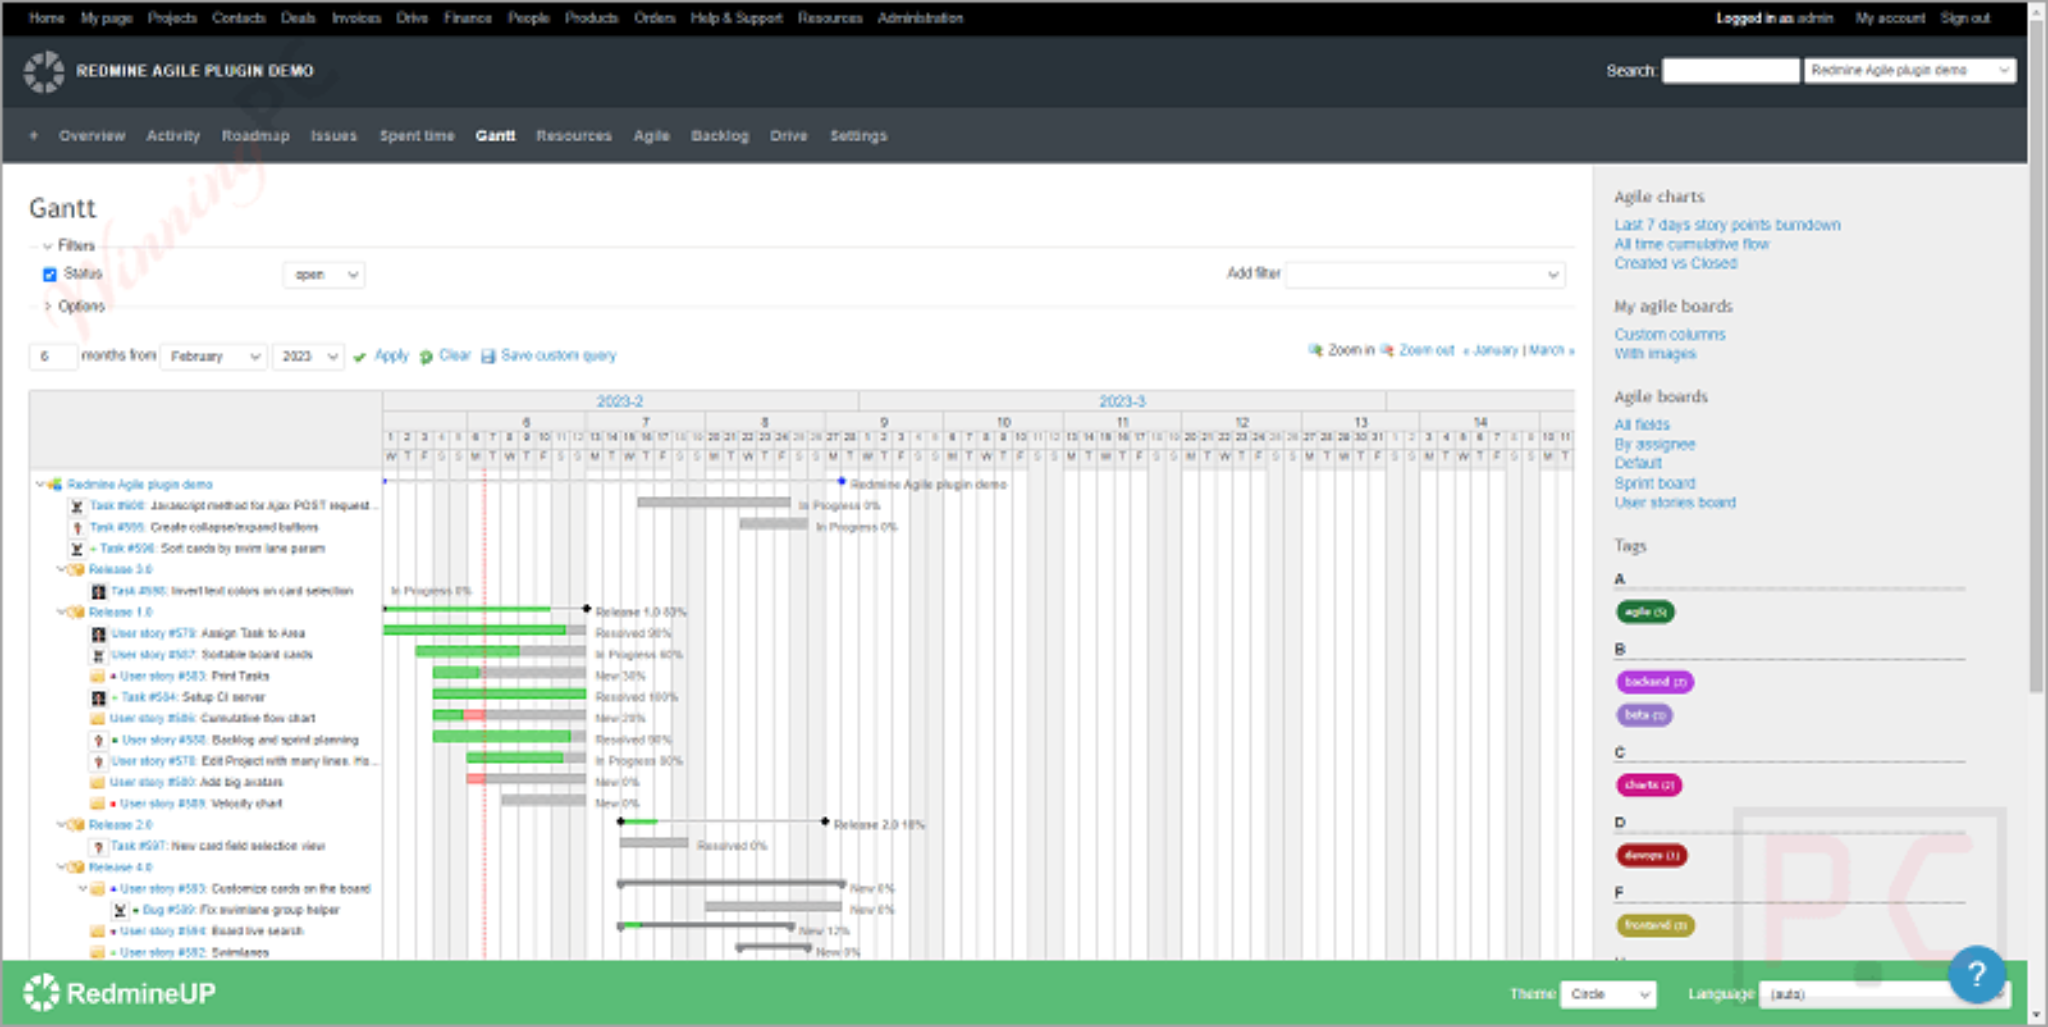Open the project jump dropdown near Search

pos(1910,70)
